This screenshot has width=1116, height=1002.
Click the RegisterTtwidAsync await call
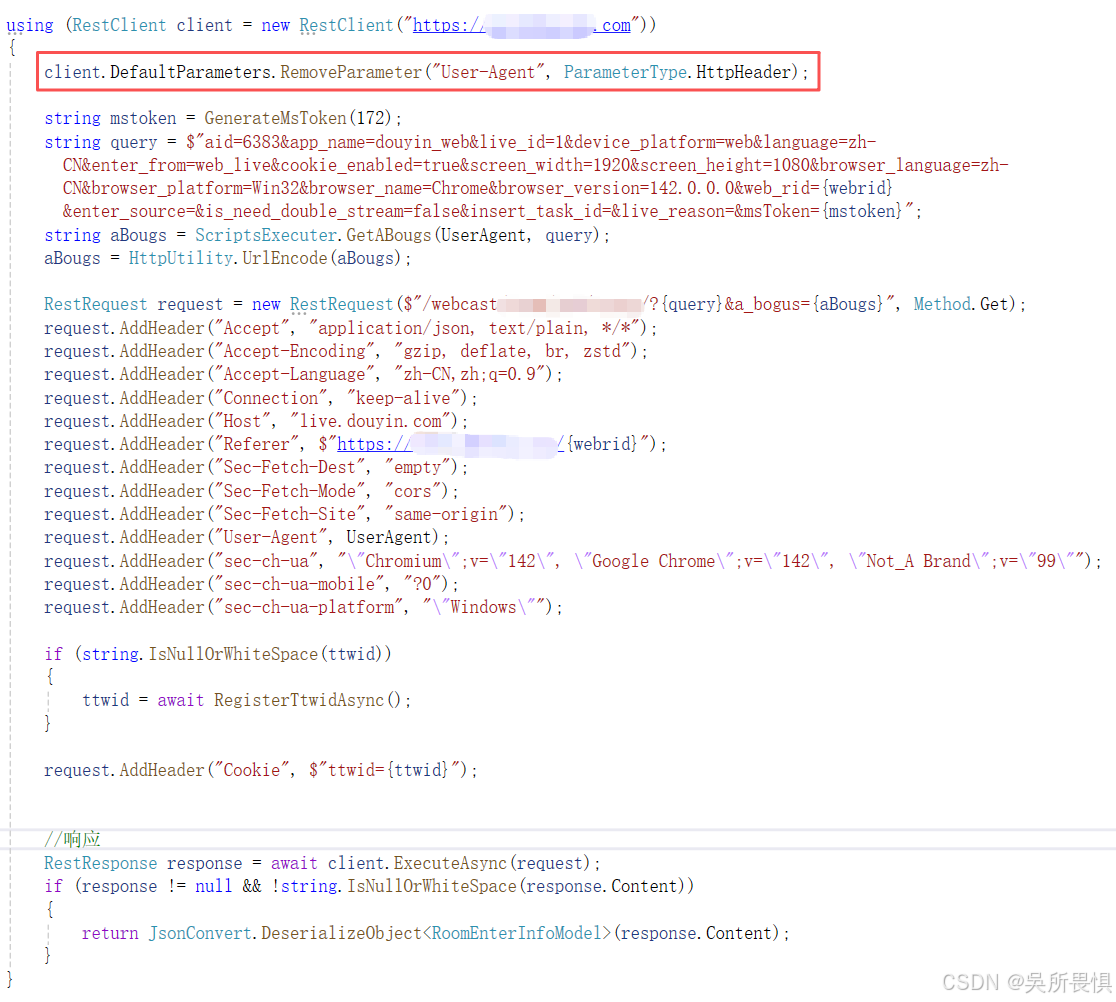300,699
